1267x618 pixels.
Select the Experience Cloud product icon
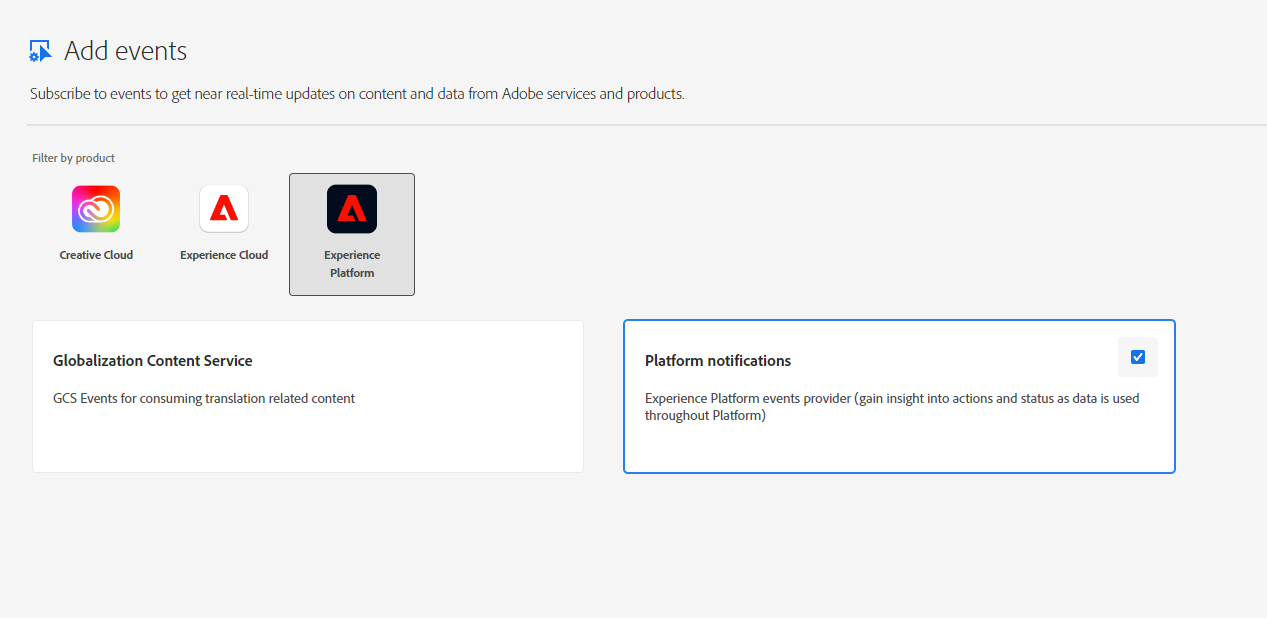click(224, 209)
